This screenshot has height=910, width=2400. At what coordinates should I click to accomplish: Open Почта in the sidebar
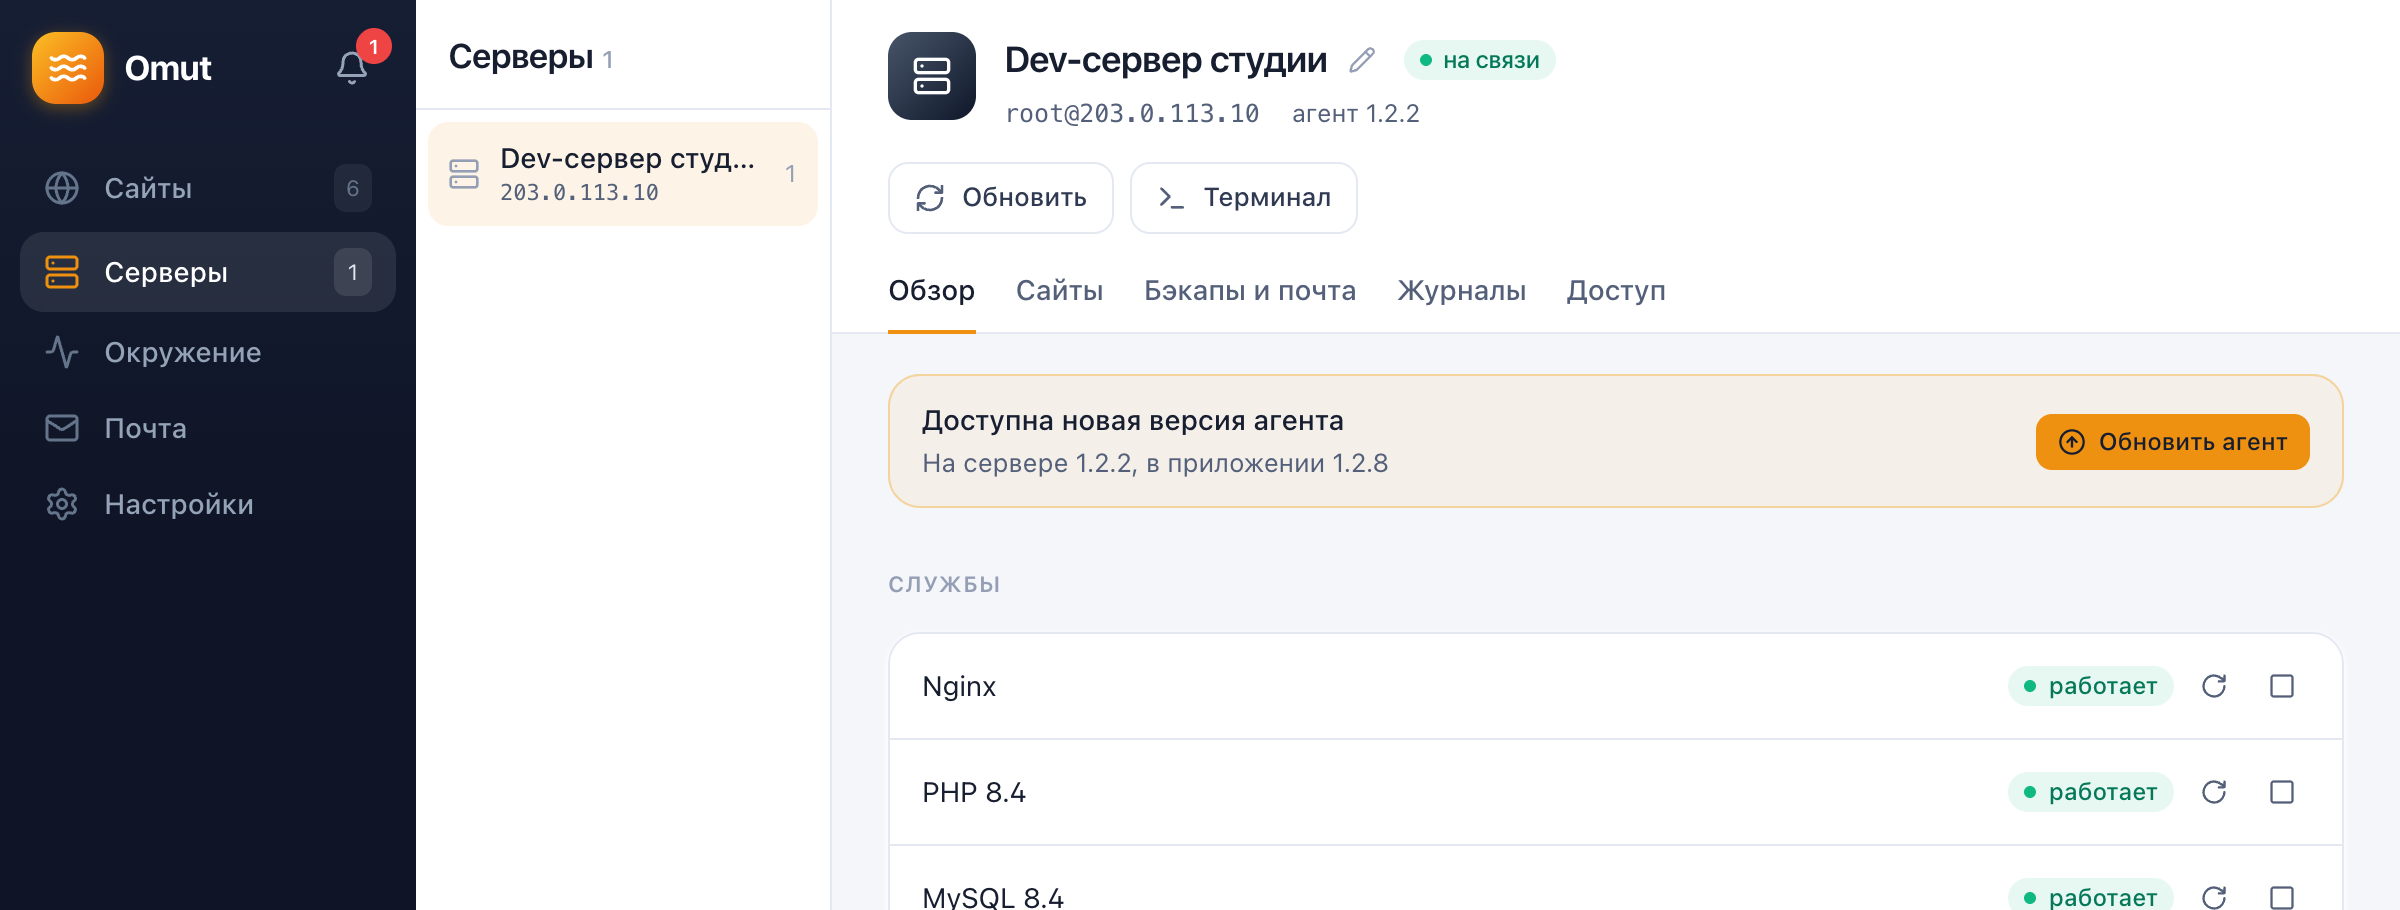click(208, 428)
